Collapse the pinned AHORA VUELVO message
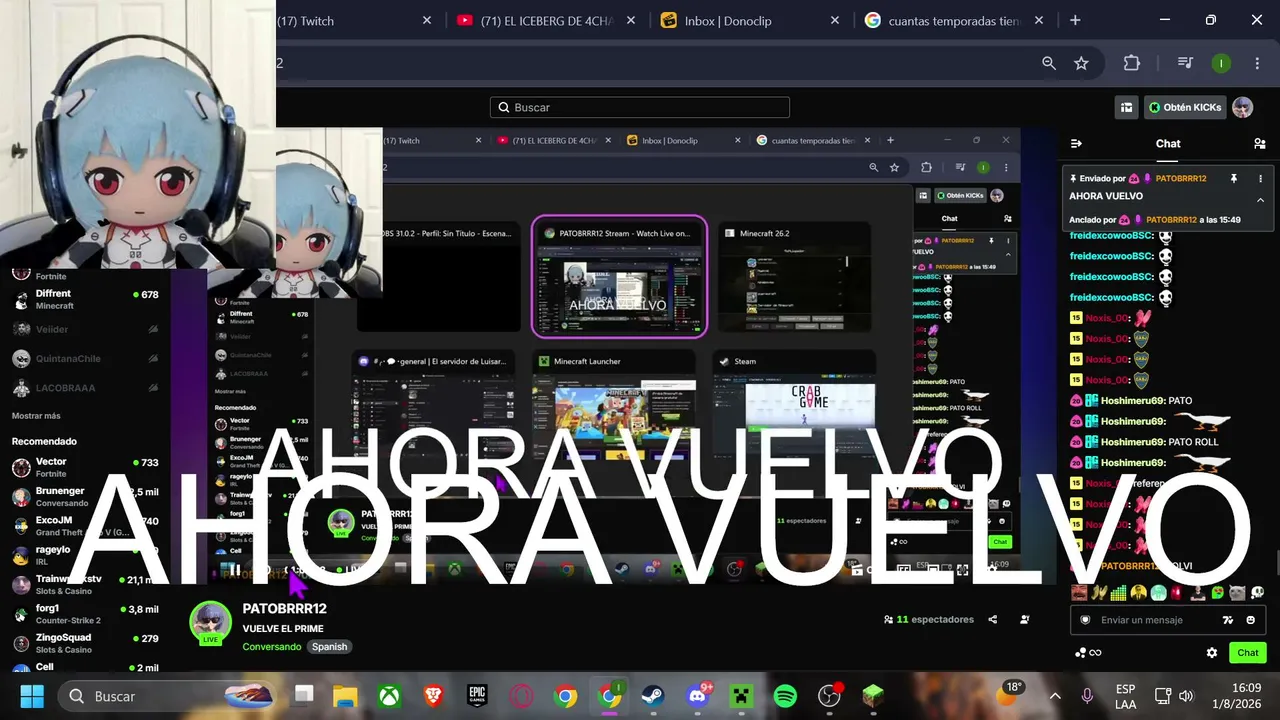Viewport: 1280px width, 720px height. [x=1260, y=199]
